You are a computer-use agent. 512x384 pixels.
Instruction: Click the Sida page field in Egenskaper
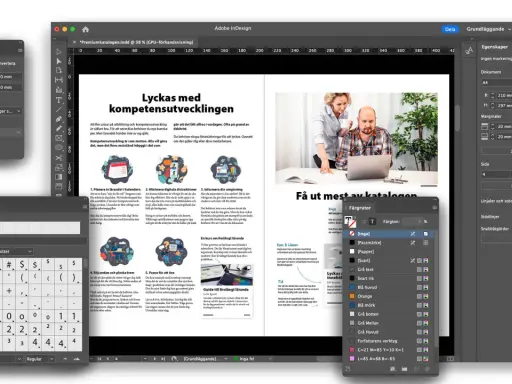(x=496, y=174)
